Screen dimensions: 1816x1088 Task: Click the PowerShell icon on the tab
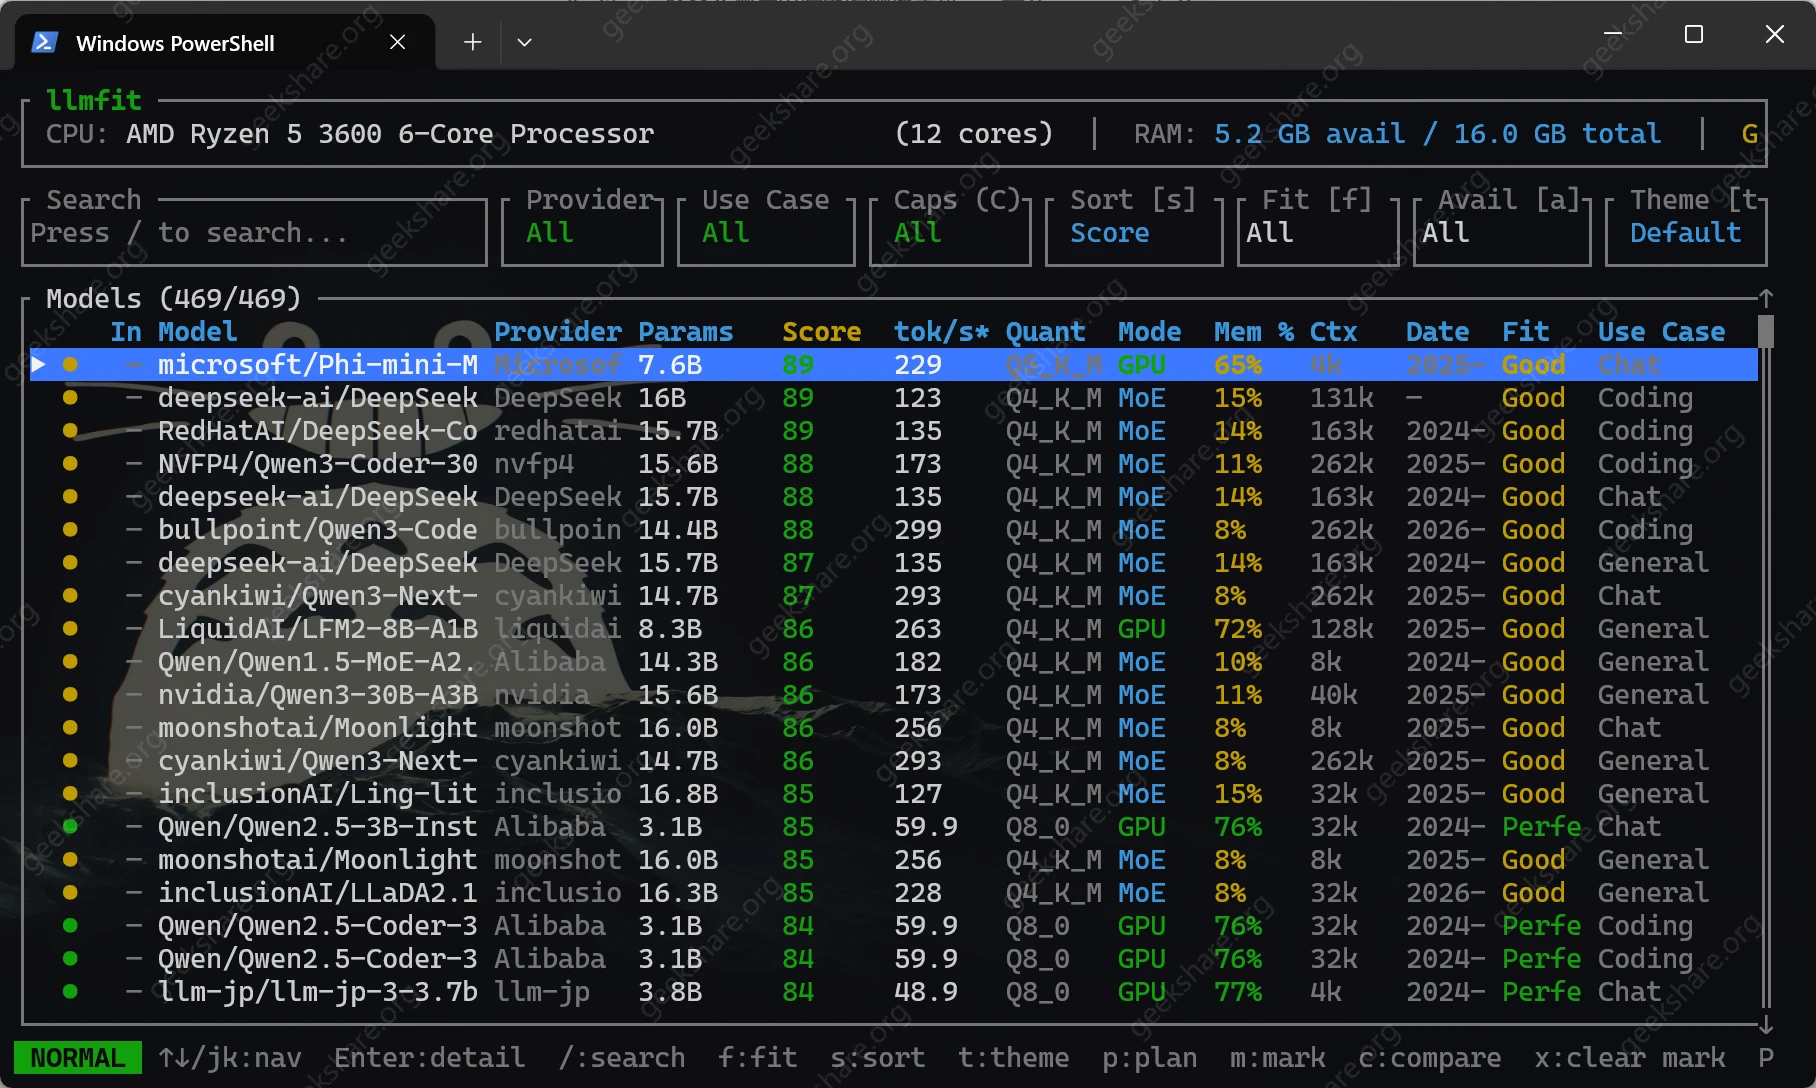(x=44, y=42)
